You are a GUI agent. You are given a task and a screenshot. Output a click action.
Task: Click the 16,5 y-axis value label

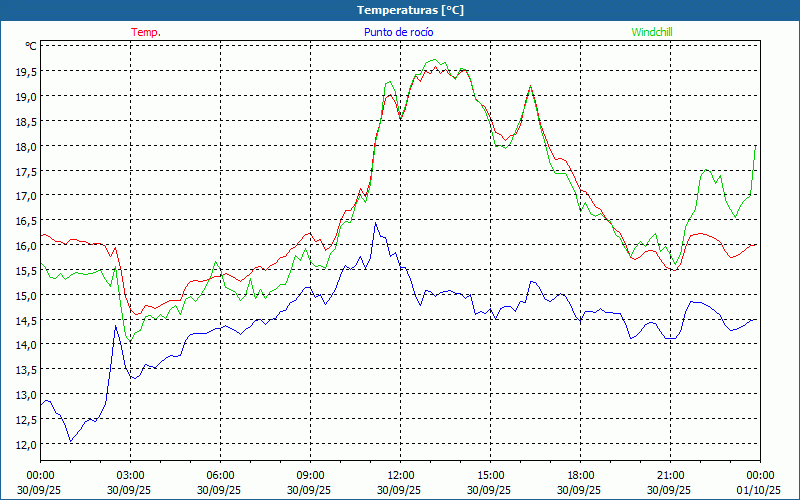point(25,220)
